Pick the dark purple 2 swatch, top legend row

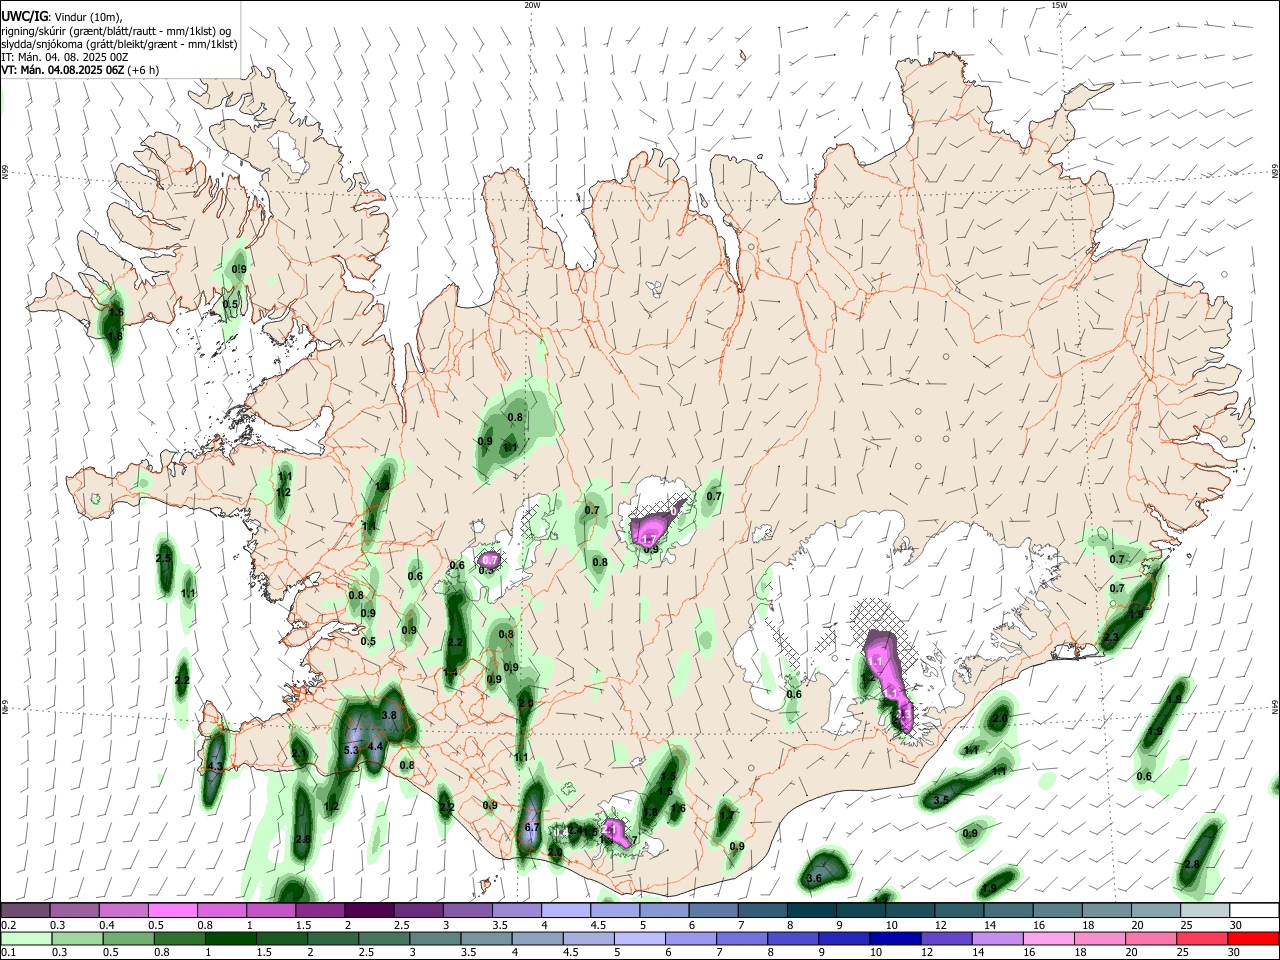369,910
